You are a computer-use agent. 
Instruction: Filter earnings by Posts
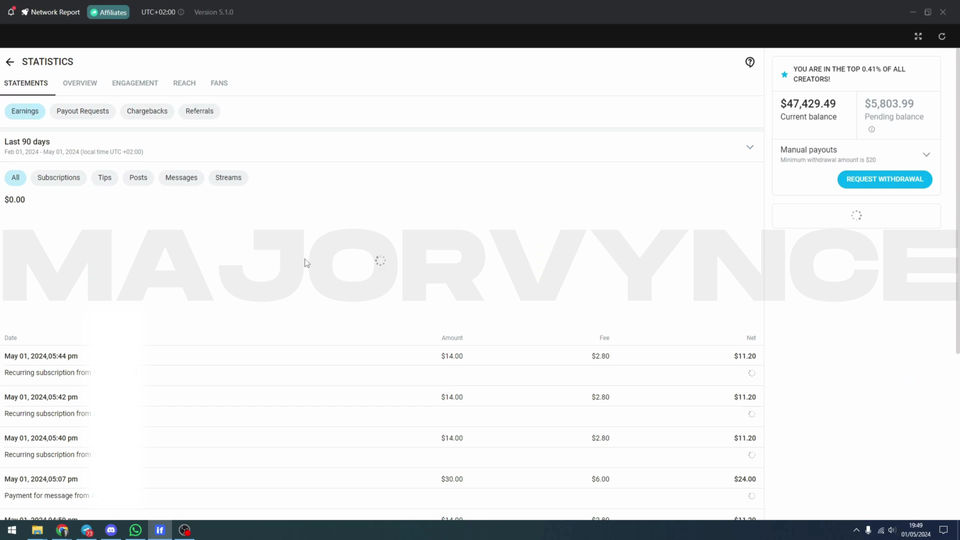click(x=138, y=178)
